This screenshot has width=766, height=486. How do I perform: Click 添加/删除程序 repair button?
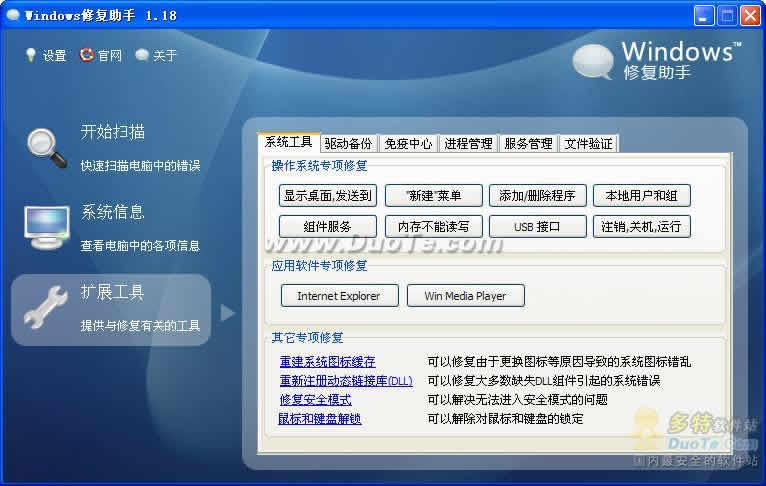(537, 196)
